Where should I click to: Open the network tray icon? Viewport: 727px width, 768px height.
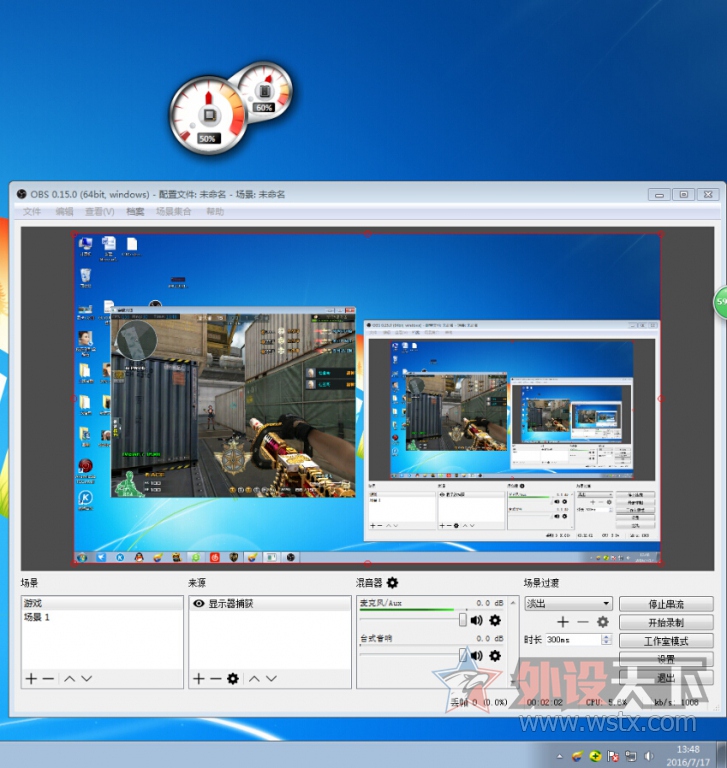tap(631, 756)
